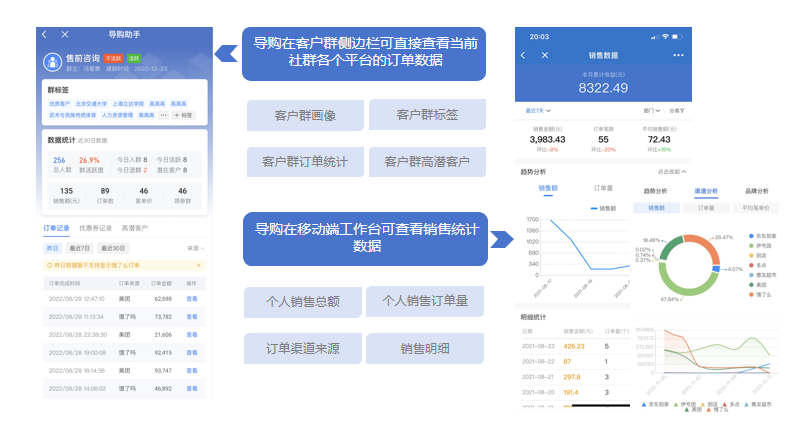This screenshot has width=810, height=435.
Task: View order from 2022/08/28 19:00:08
Action: (192, 353)
